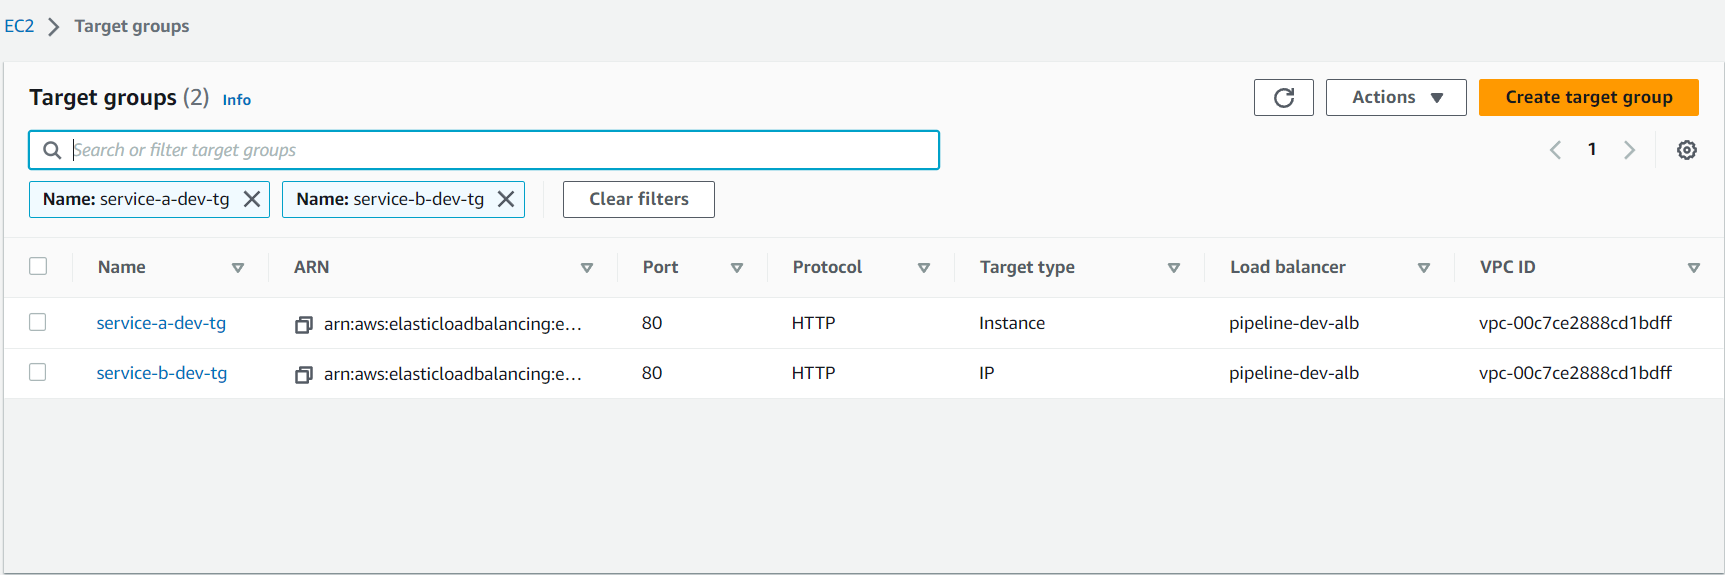Select all target groups checkbox
This screenshot has height=575, width=1725.
[38, 266]
